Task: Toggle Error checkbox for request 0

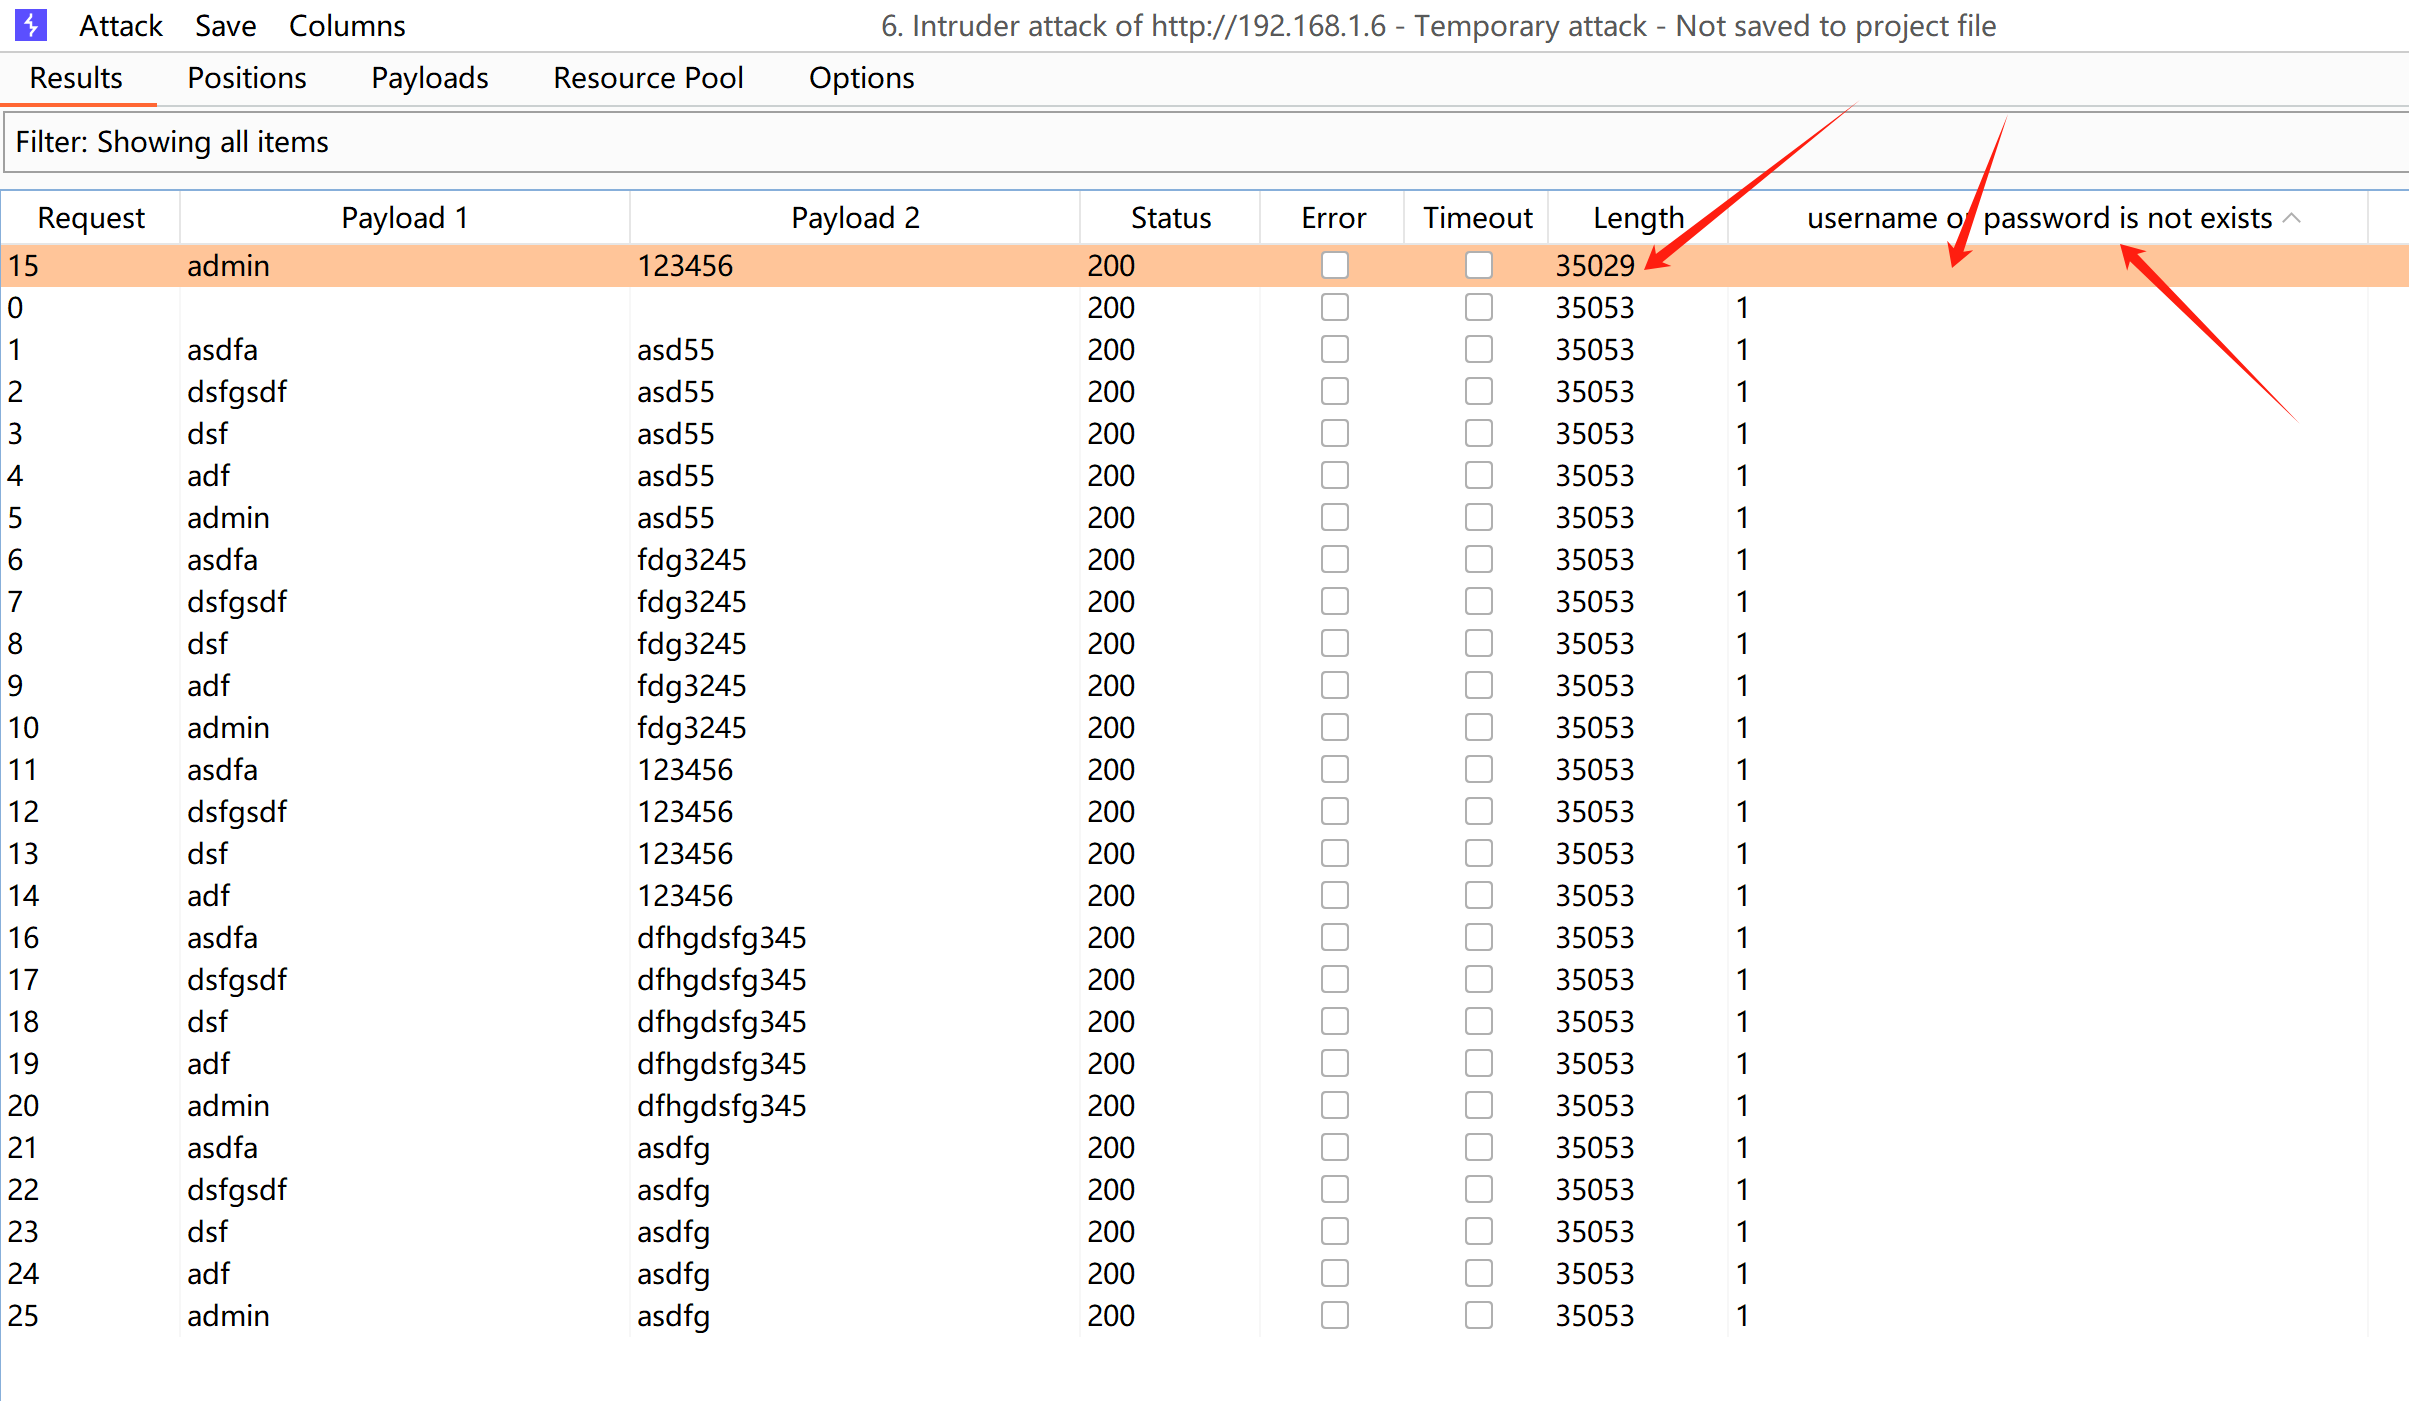Action: [x=1334, y=307]
